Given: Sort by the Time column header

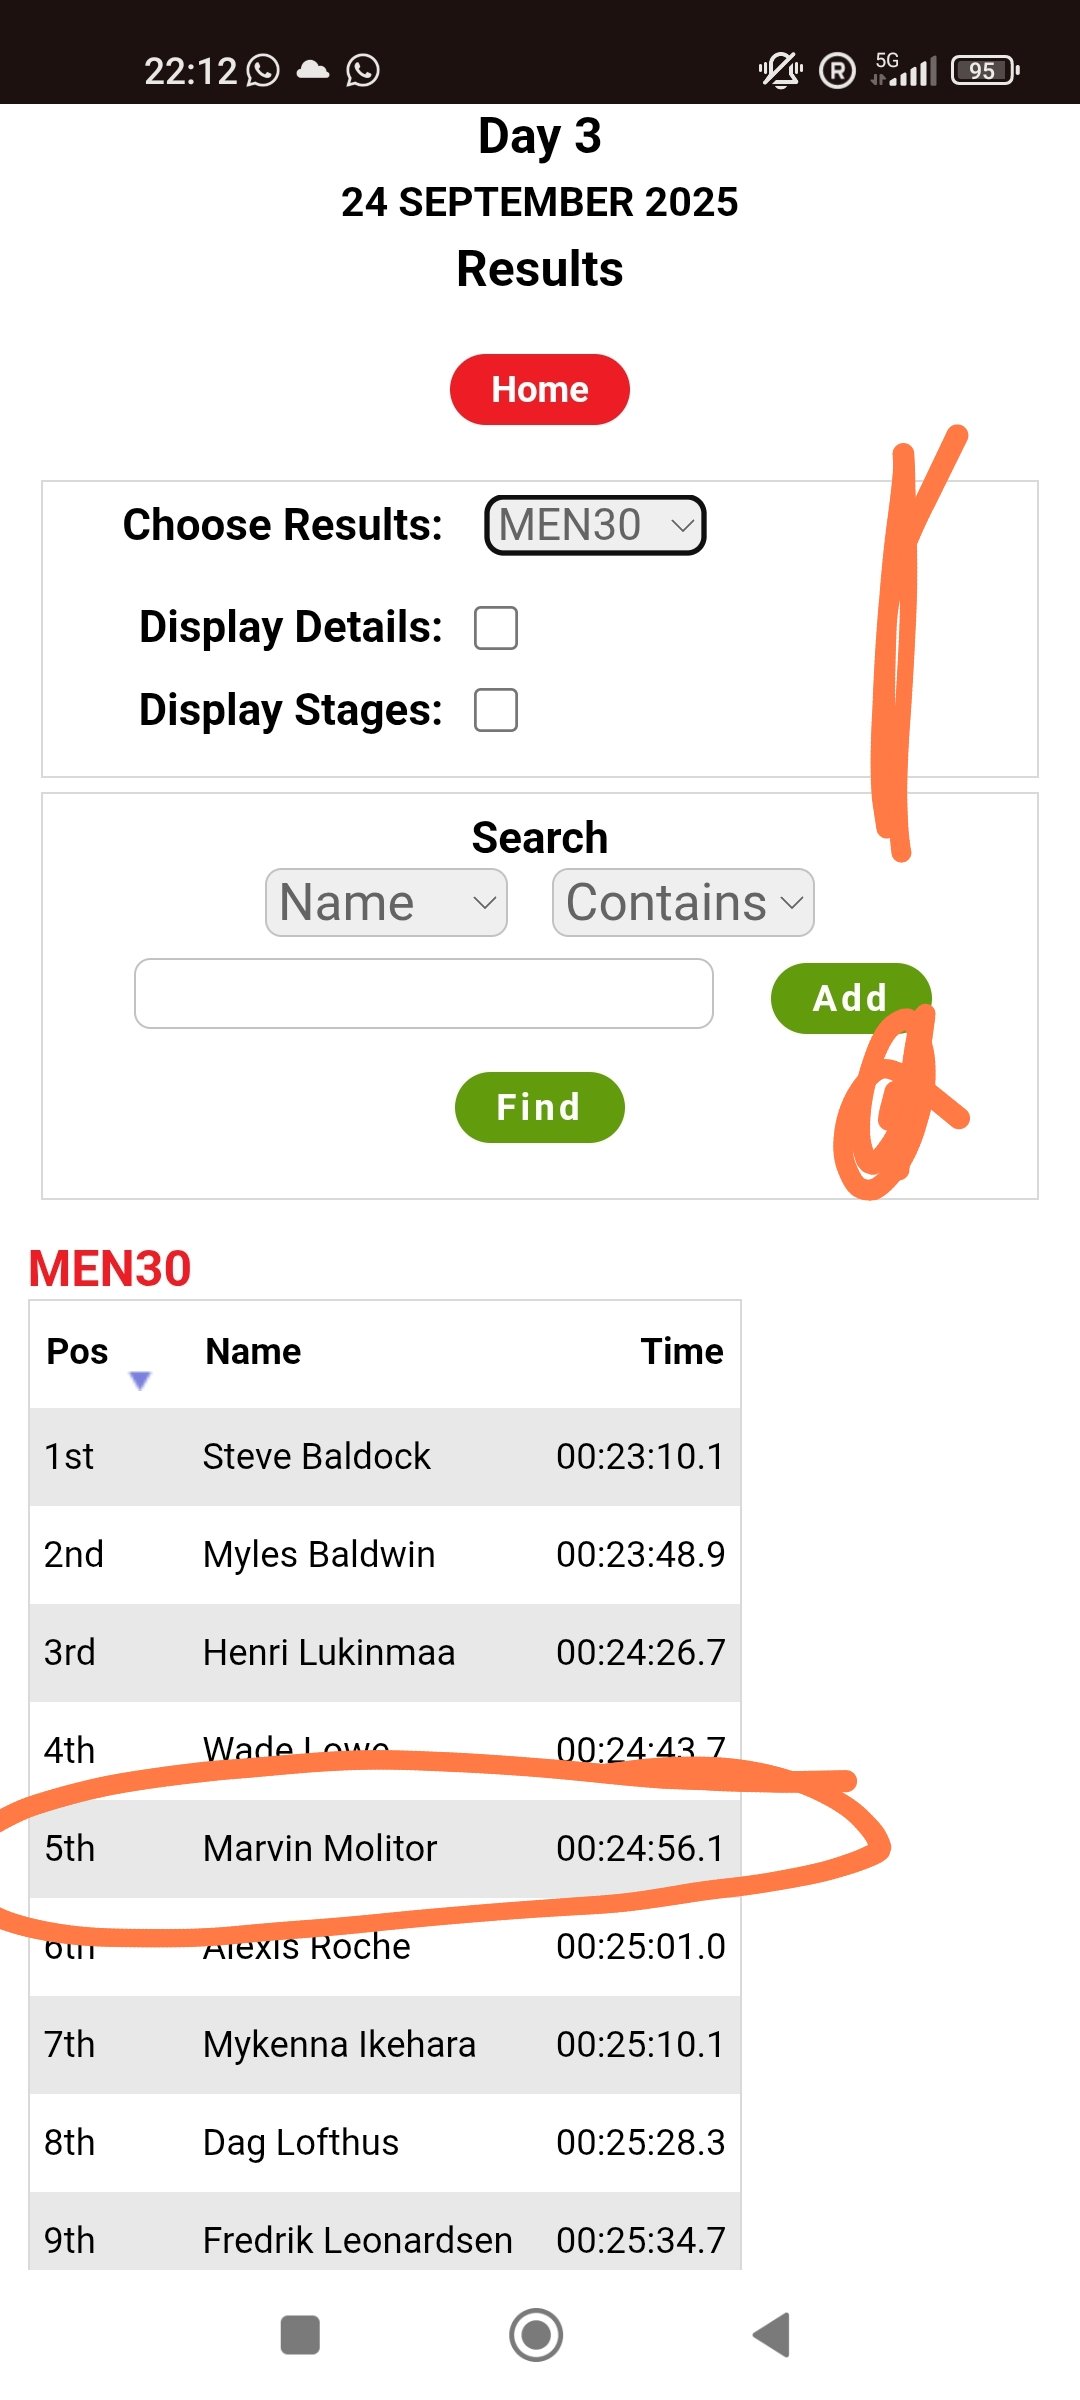Looking at the screenshot, I should coord(682,1352).
